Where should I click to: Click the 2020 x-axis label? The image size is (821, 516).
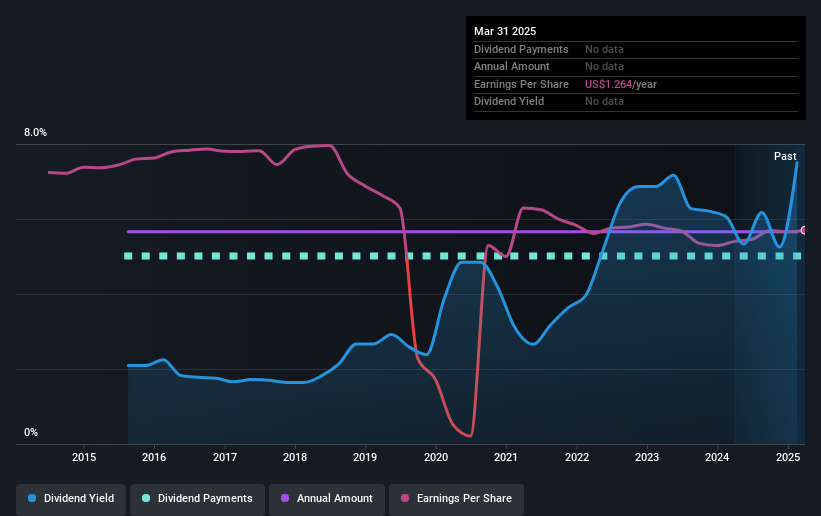[436, 457]
